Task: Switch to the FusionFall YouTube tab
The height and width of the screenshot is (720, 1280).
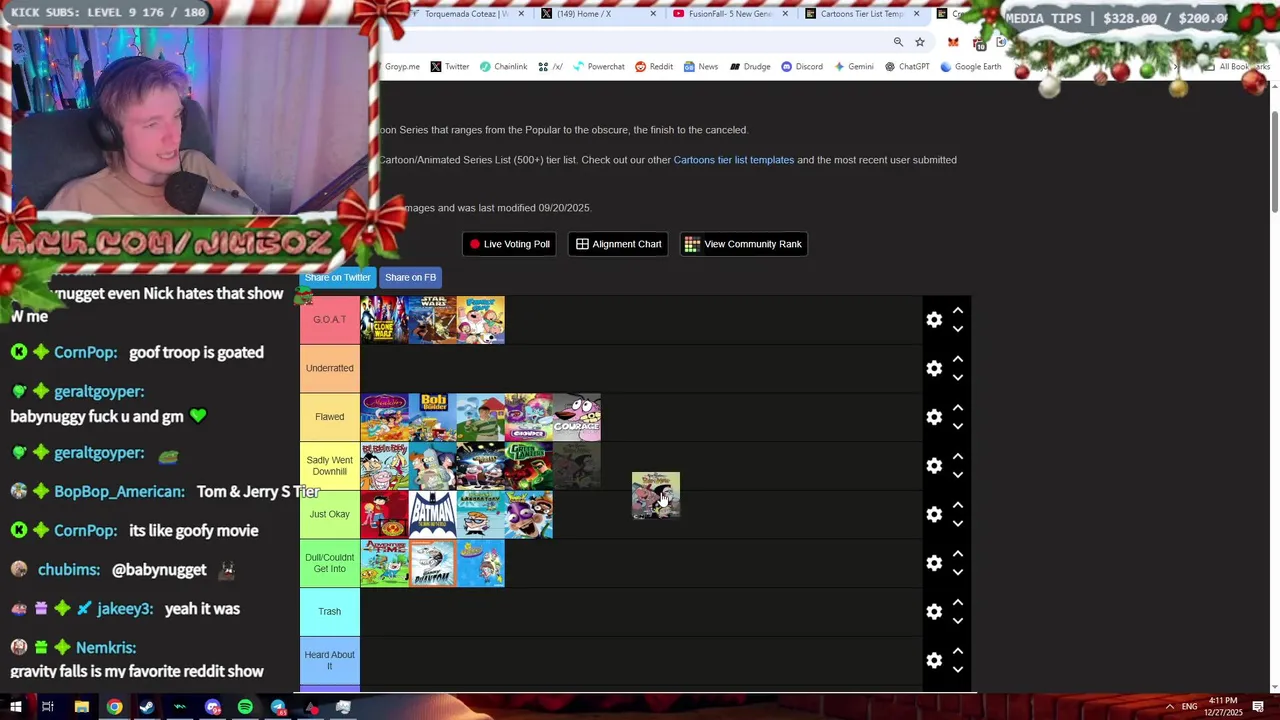Action: pyautogui.click(x=730, y=14)
